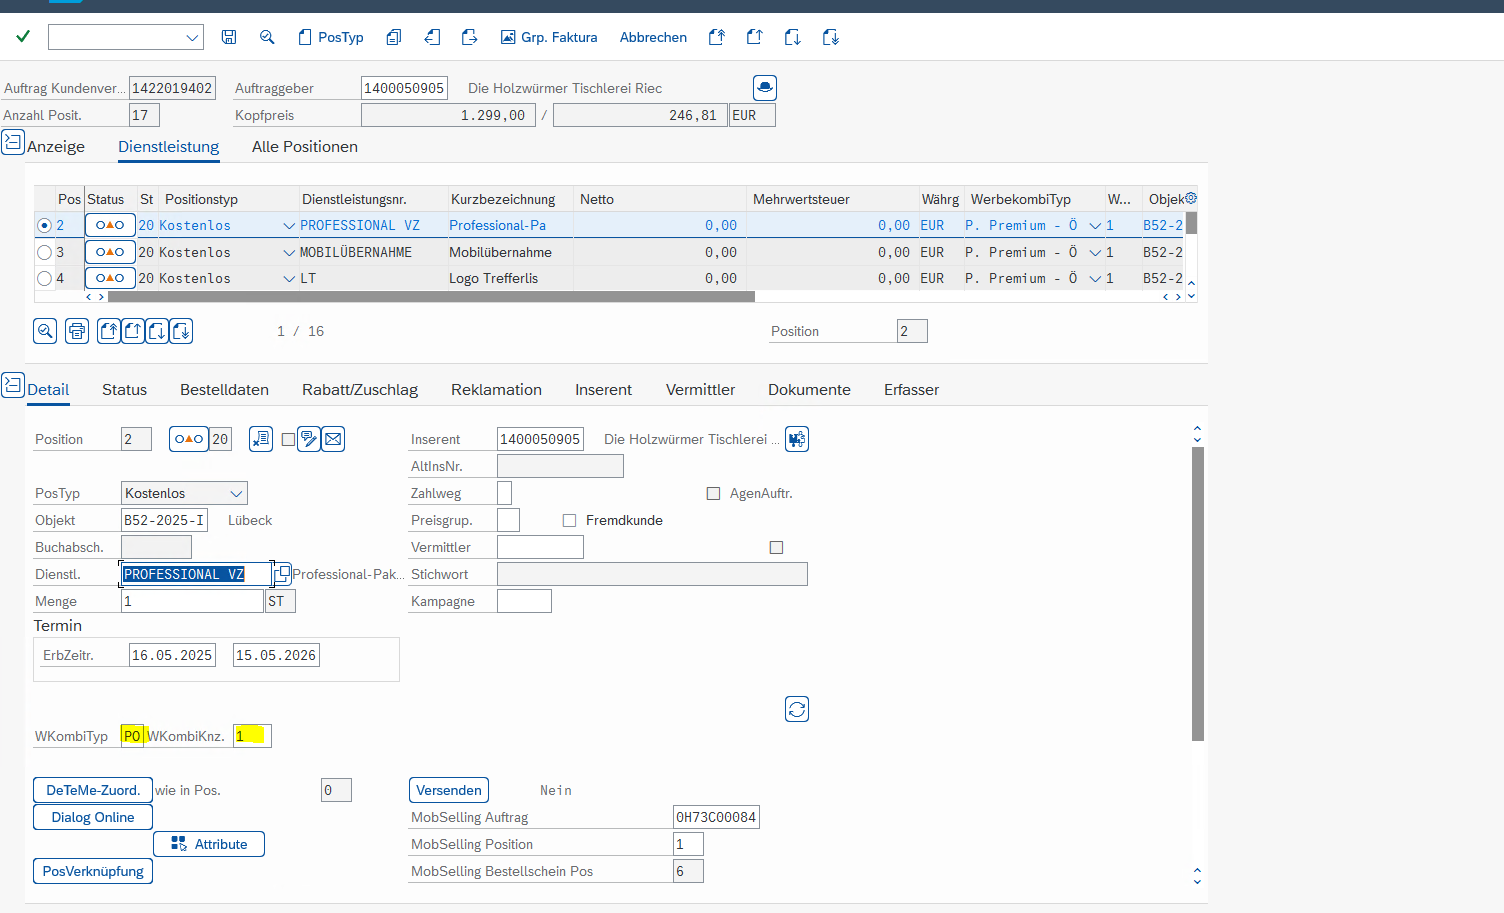Toggle the checkbox beside the note icon
Viewport: 1504px width, 913px height.
coord(288,439)
